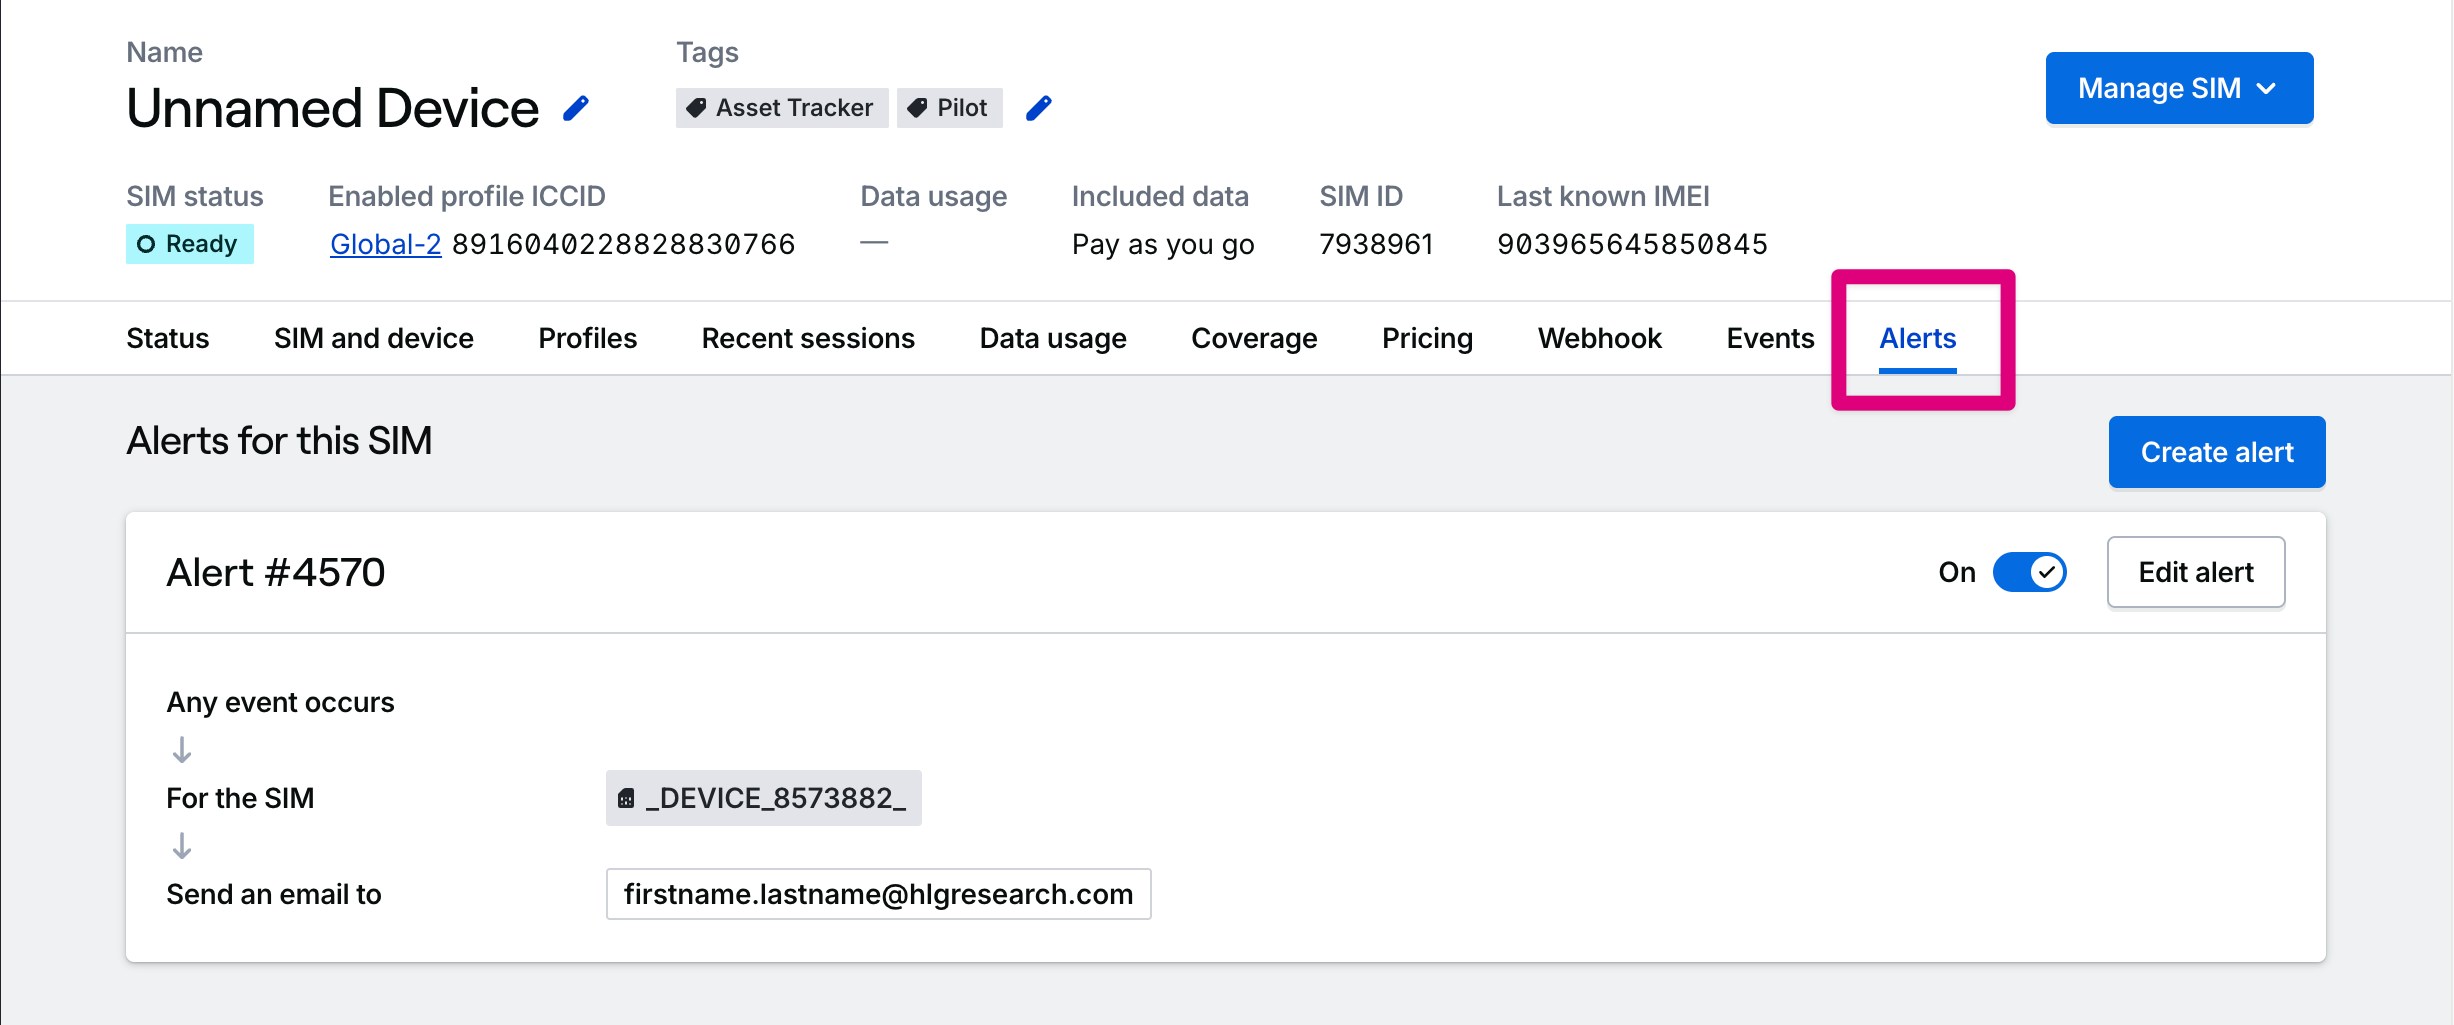Click the Alert #4570 heading
This screenshot has width=2454, height=1025.
pyautogui.click(x=276, y=572)
